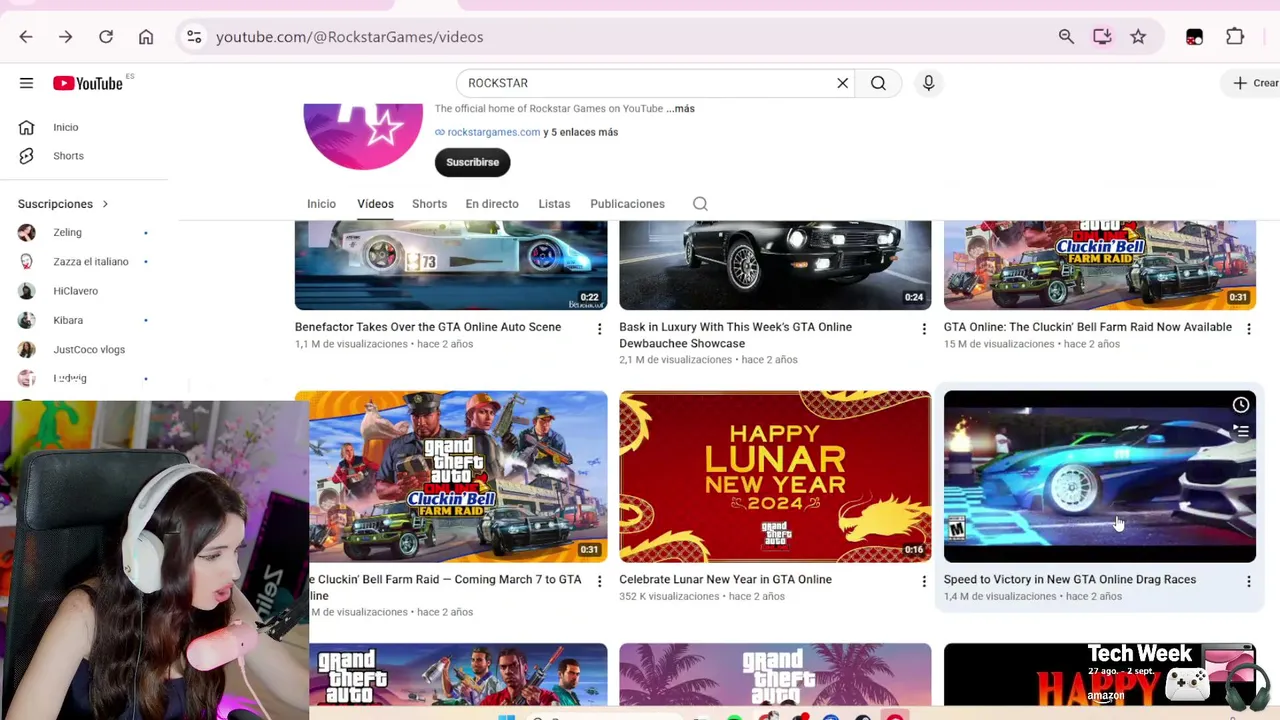1280x720 pixels.
Task: View site information icon beside the URL
Action: pos(194,37)
